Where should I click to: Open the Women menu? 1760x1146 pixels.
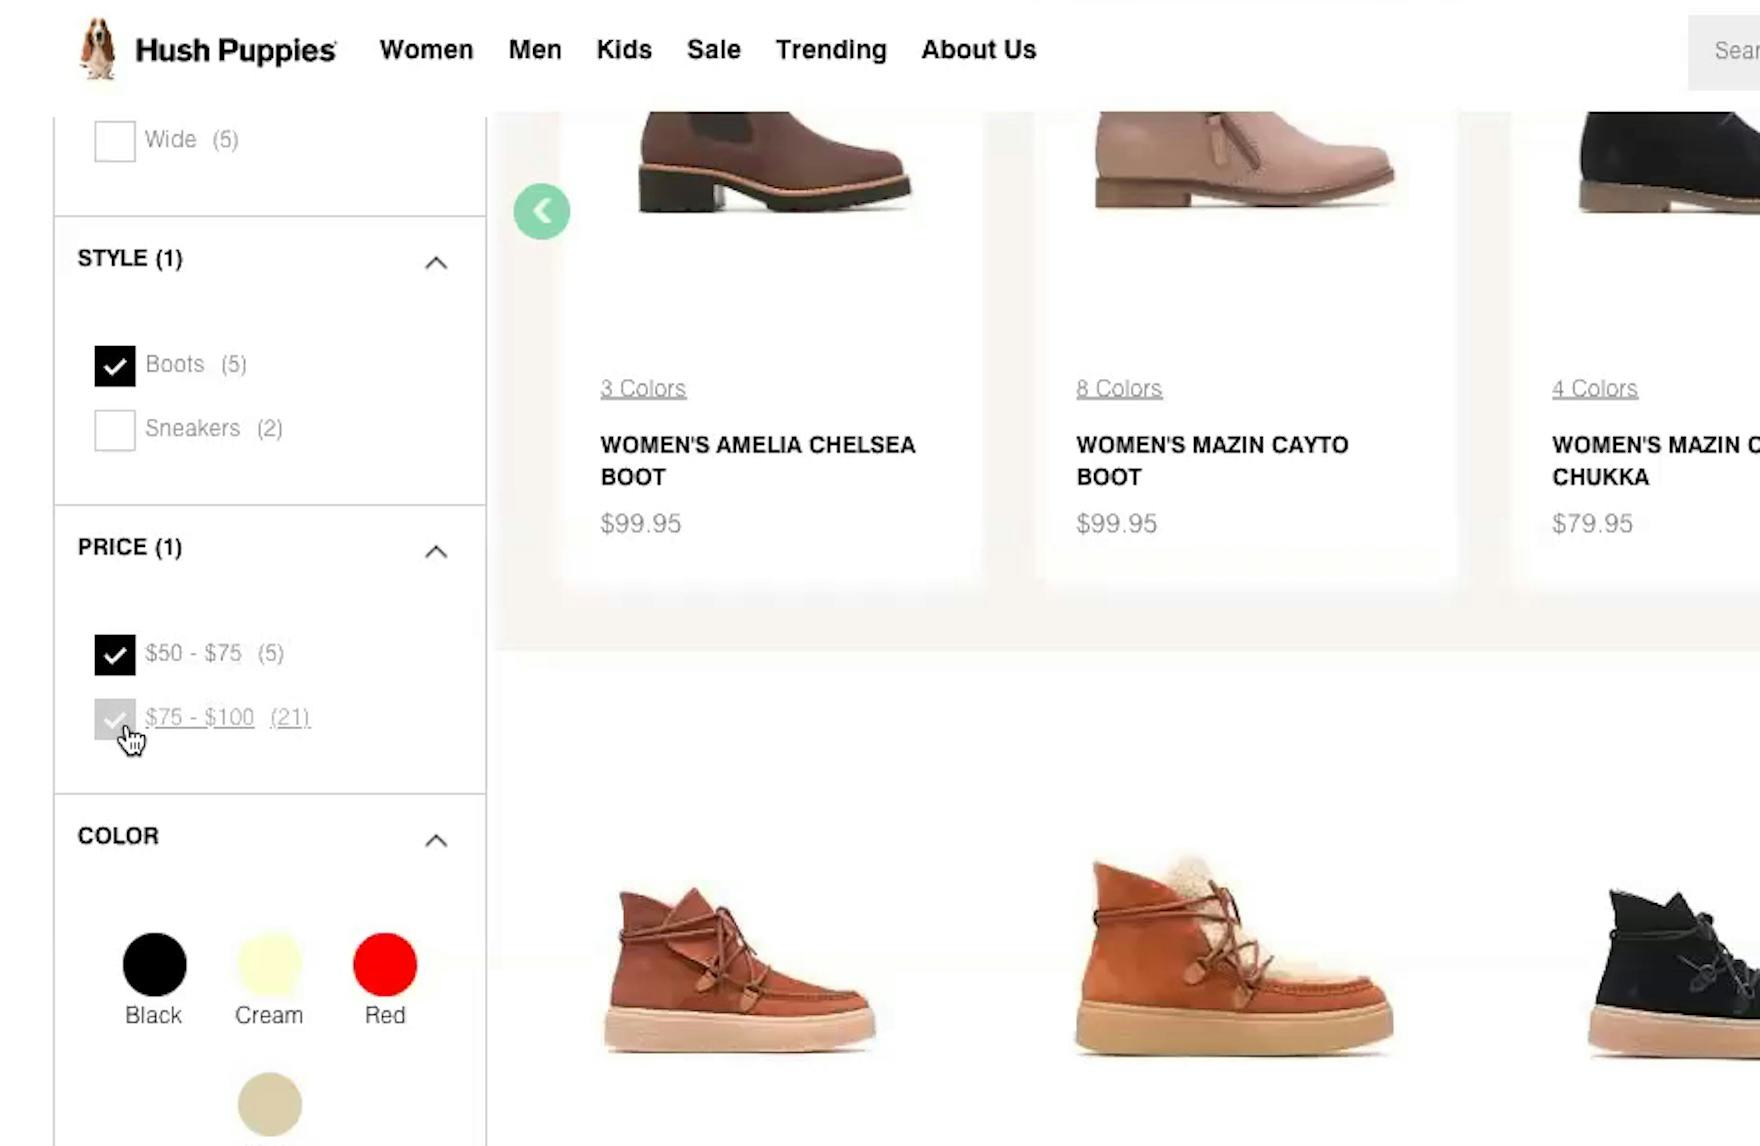tap(426, 50)
